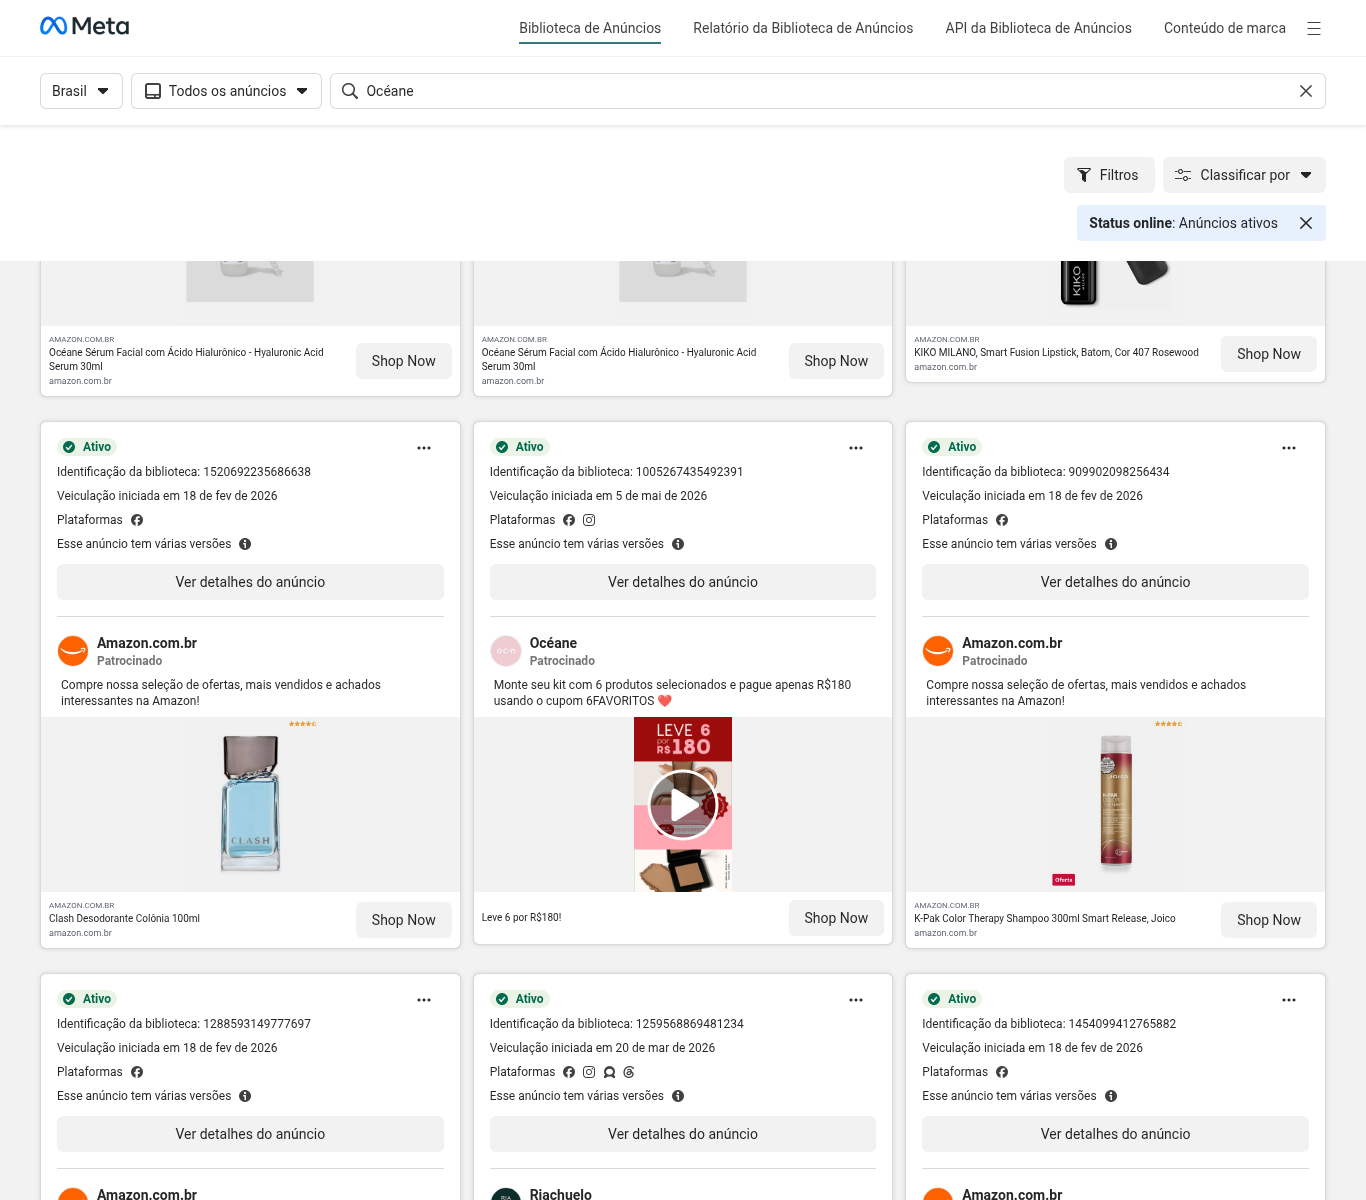Image resolution: width=1366 pixels, height=1200 pixels.
Task: Click Shop Now on Clash Desodorante ad
Action: 404,920
